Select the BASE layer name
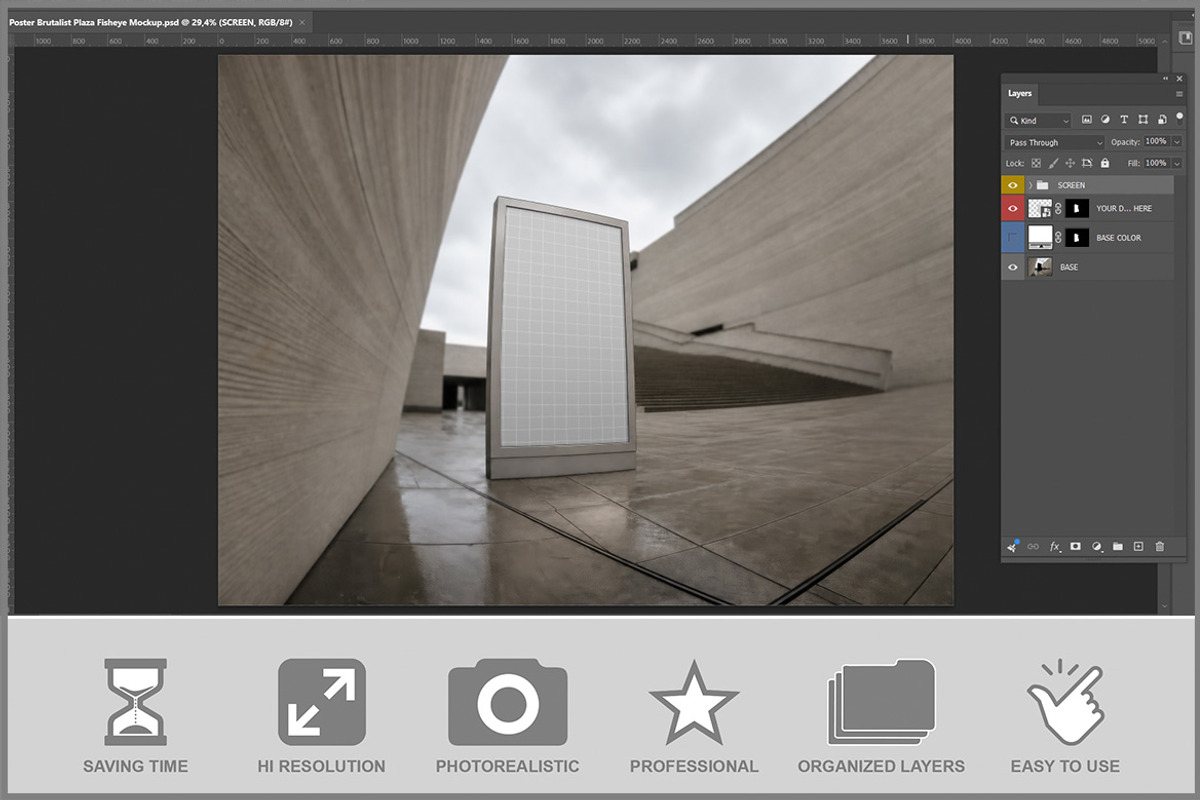Viewport: 1200px width, 800px height. 1069,267
